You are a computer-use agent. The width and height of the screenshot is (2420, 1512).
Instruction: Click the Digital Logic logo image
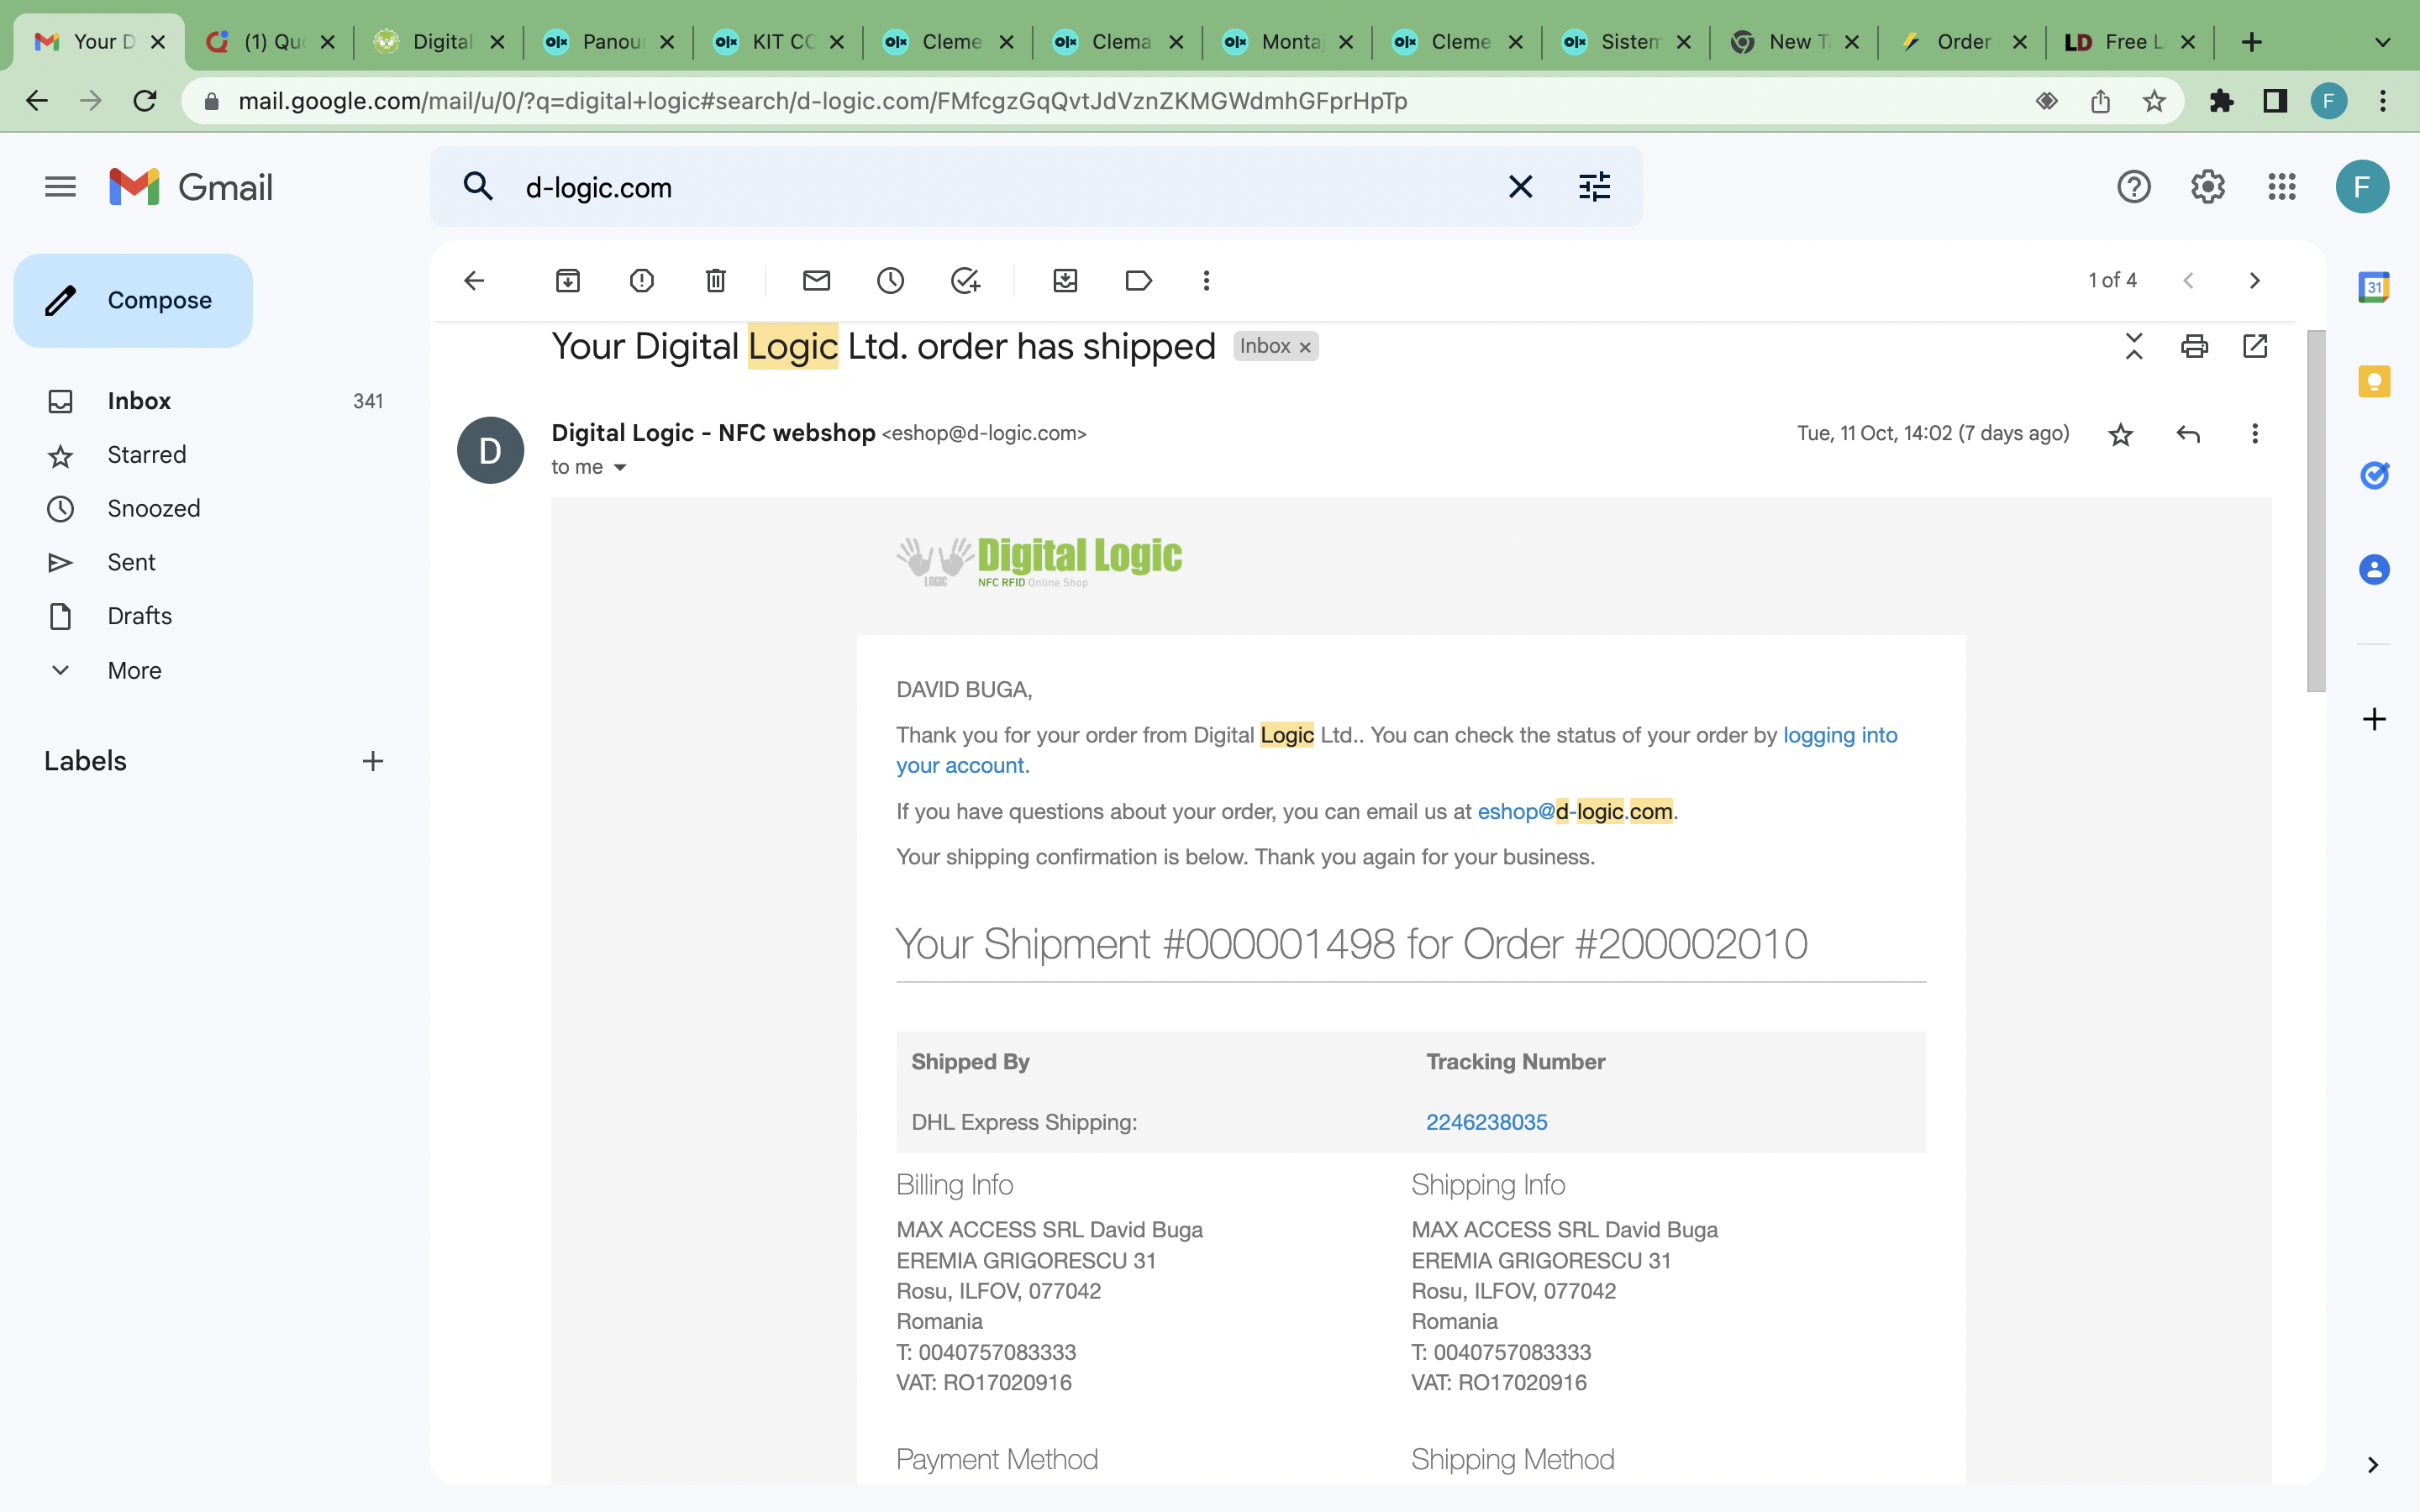tap(1039, 561)
